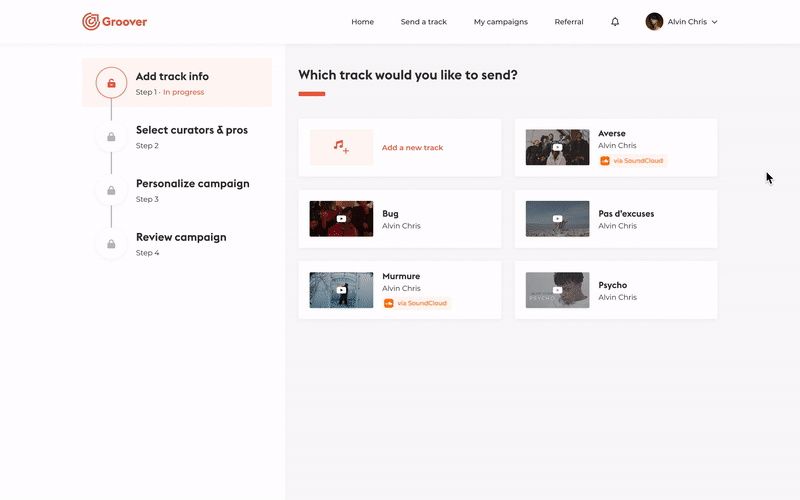
Task: Go to the Home menu item
Action: click(x=362, y=22)
